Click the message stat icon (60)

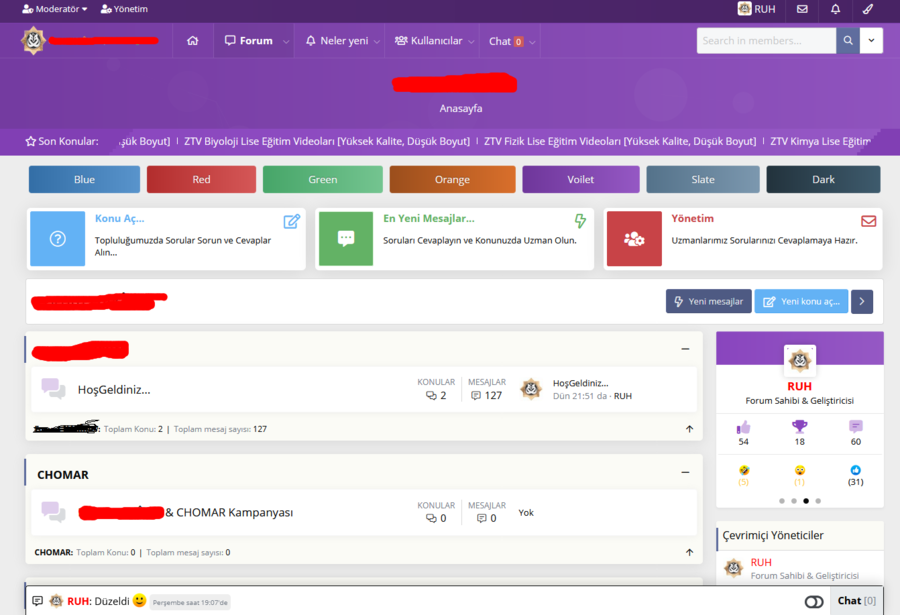point(856,427)
